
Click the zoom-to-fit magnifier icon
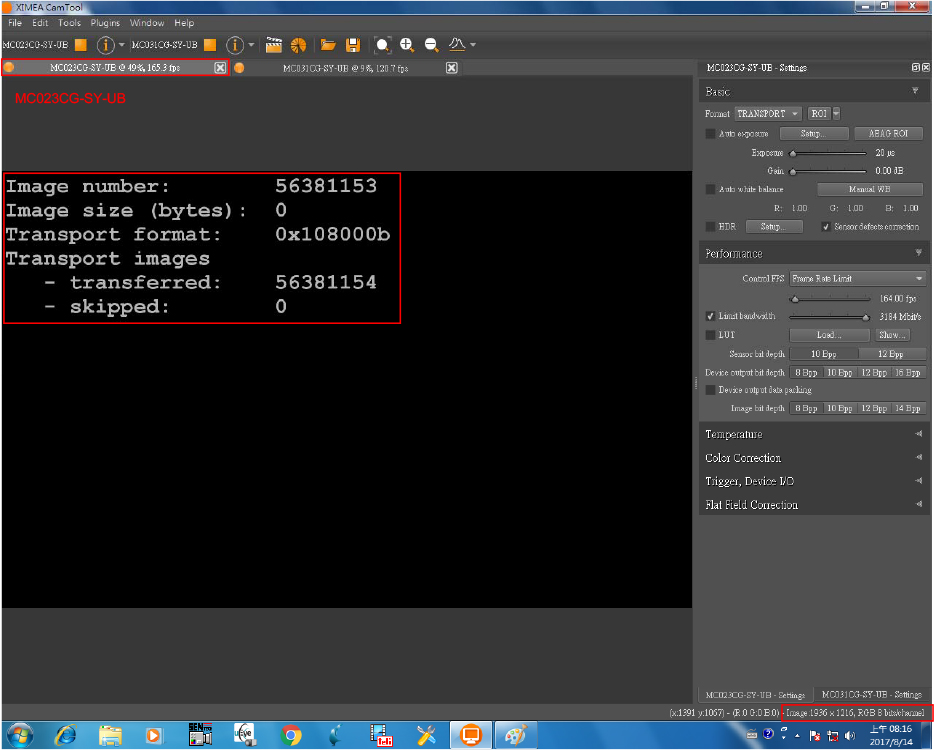[382, 45]
